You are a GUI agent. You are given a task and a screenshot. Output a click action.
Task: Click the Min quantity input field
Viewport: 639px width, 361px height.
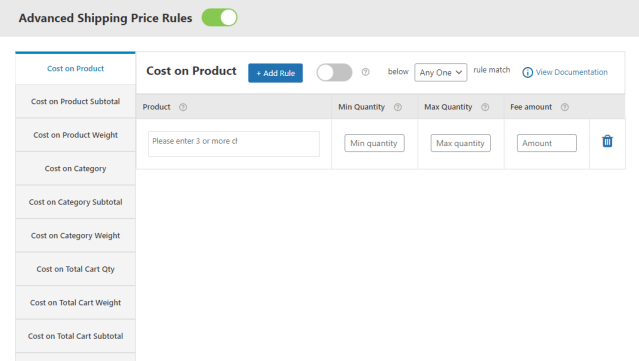(374, 143)
